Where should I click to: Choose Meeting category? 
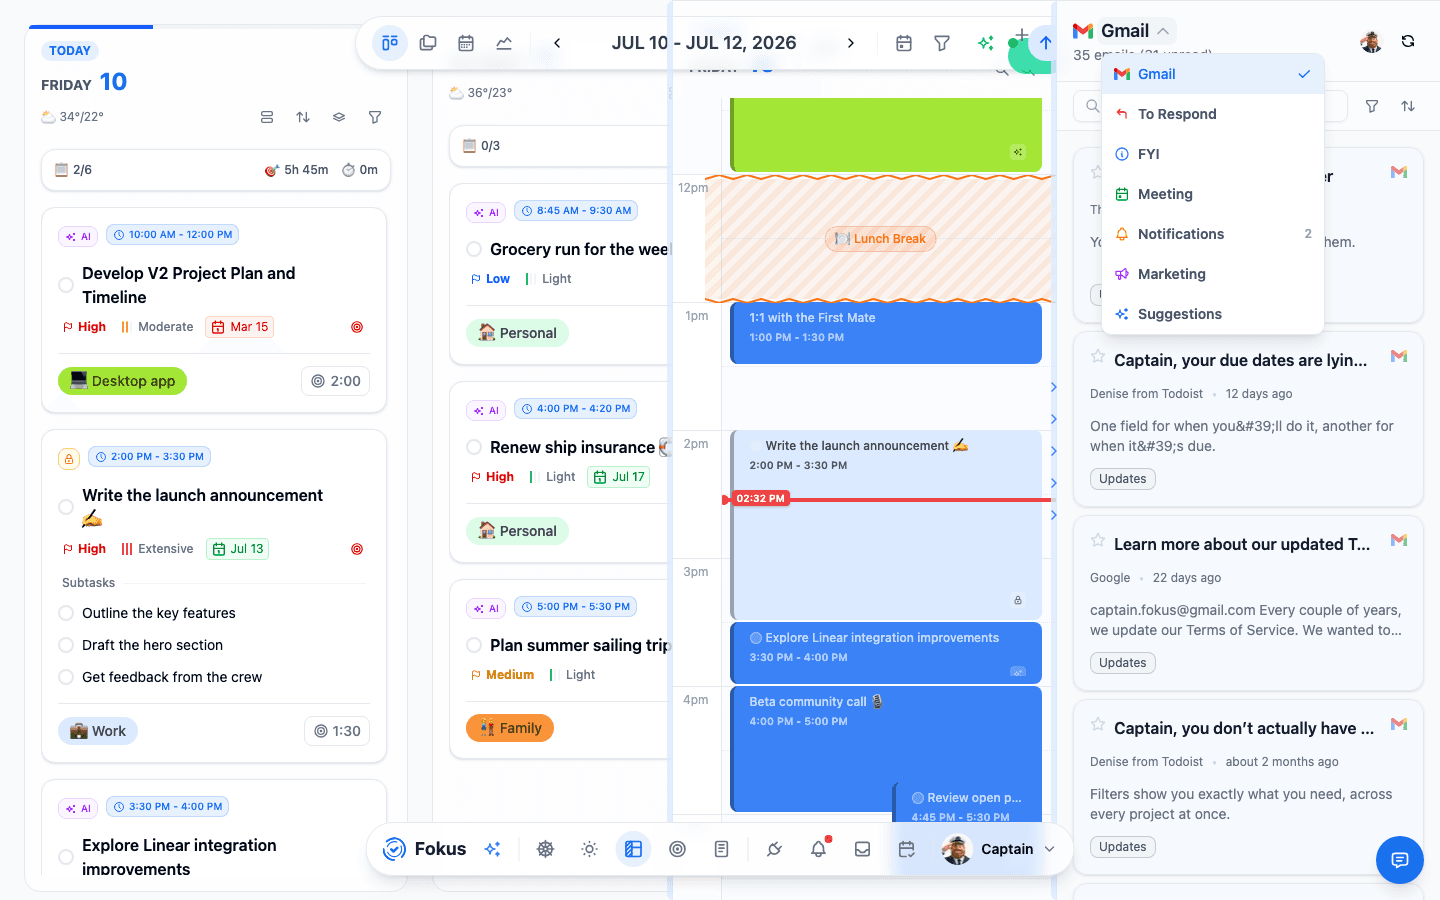tap(1213, 194)
